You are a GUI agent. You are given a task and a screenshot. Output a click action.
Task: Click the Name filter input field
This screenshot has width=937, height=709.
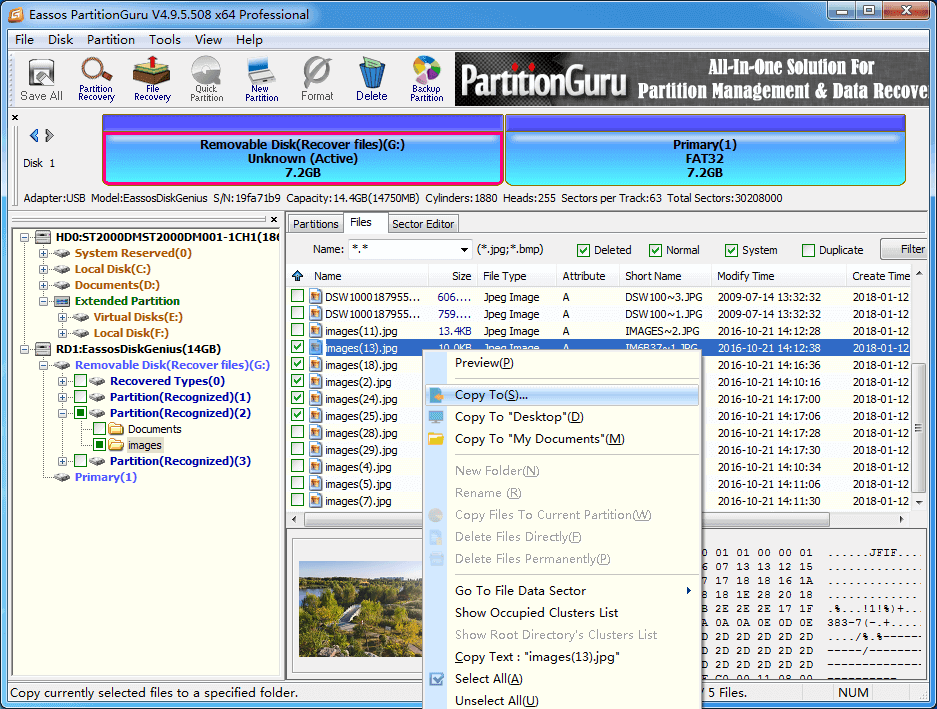[x=404, y=249]
